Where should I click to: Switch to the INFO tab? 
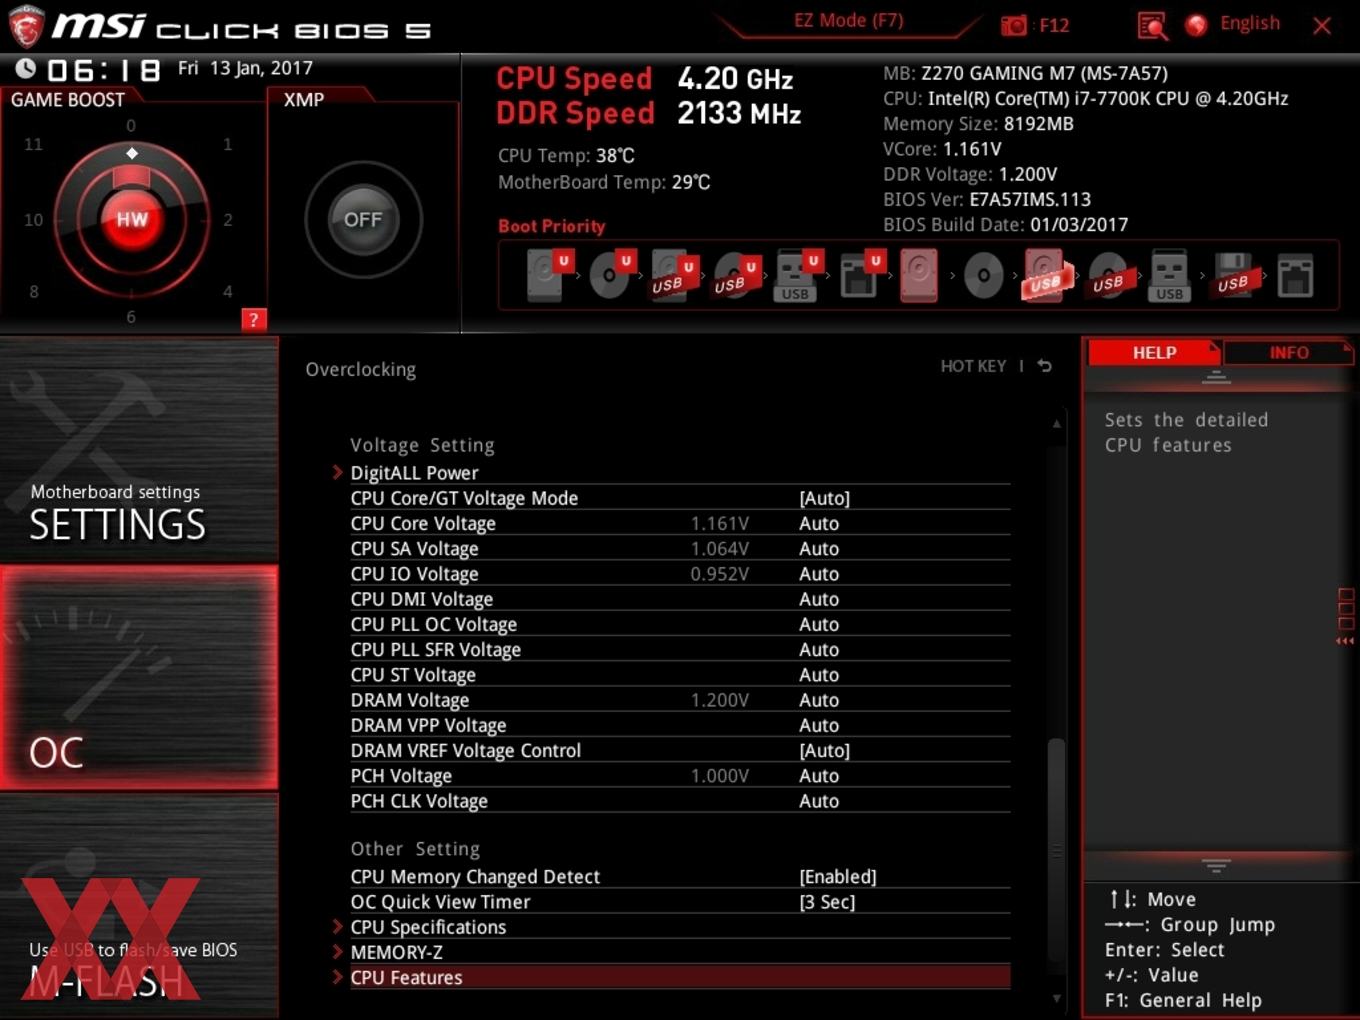[x=1288, y=352]
